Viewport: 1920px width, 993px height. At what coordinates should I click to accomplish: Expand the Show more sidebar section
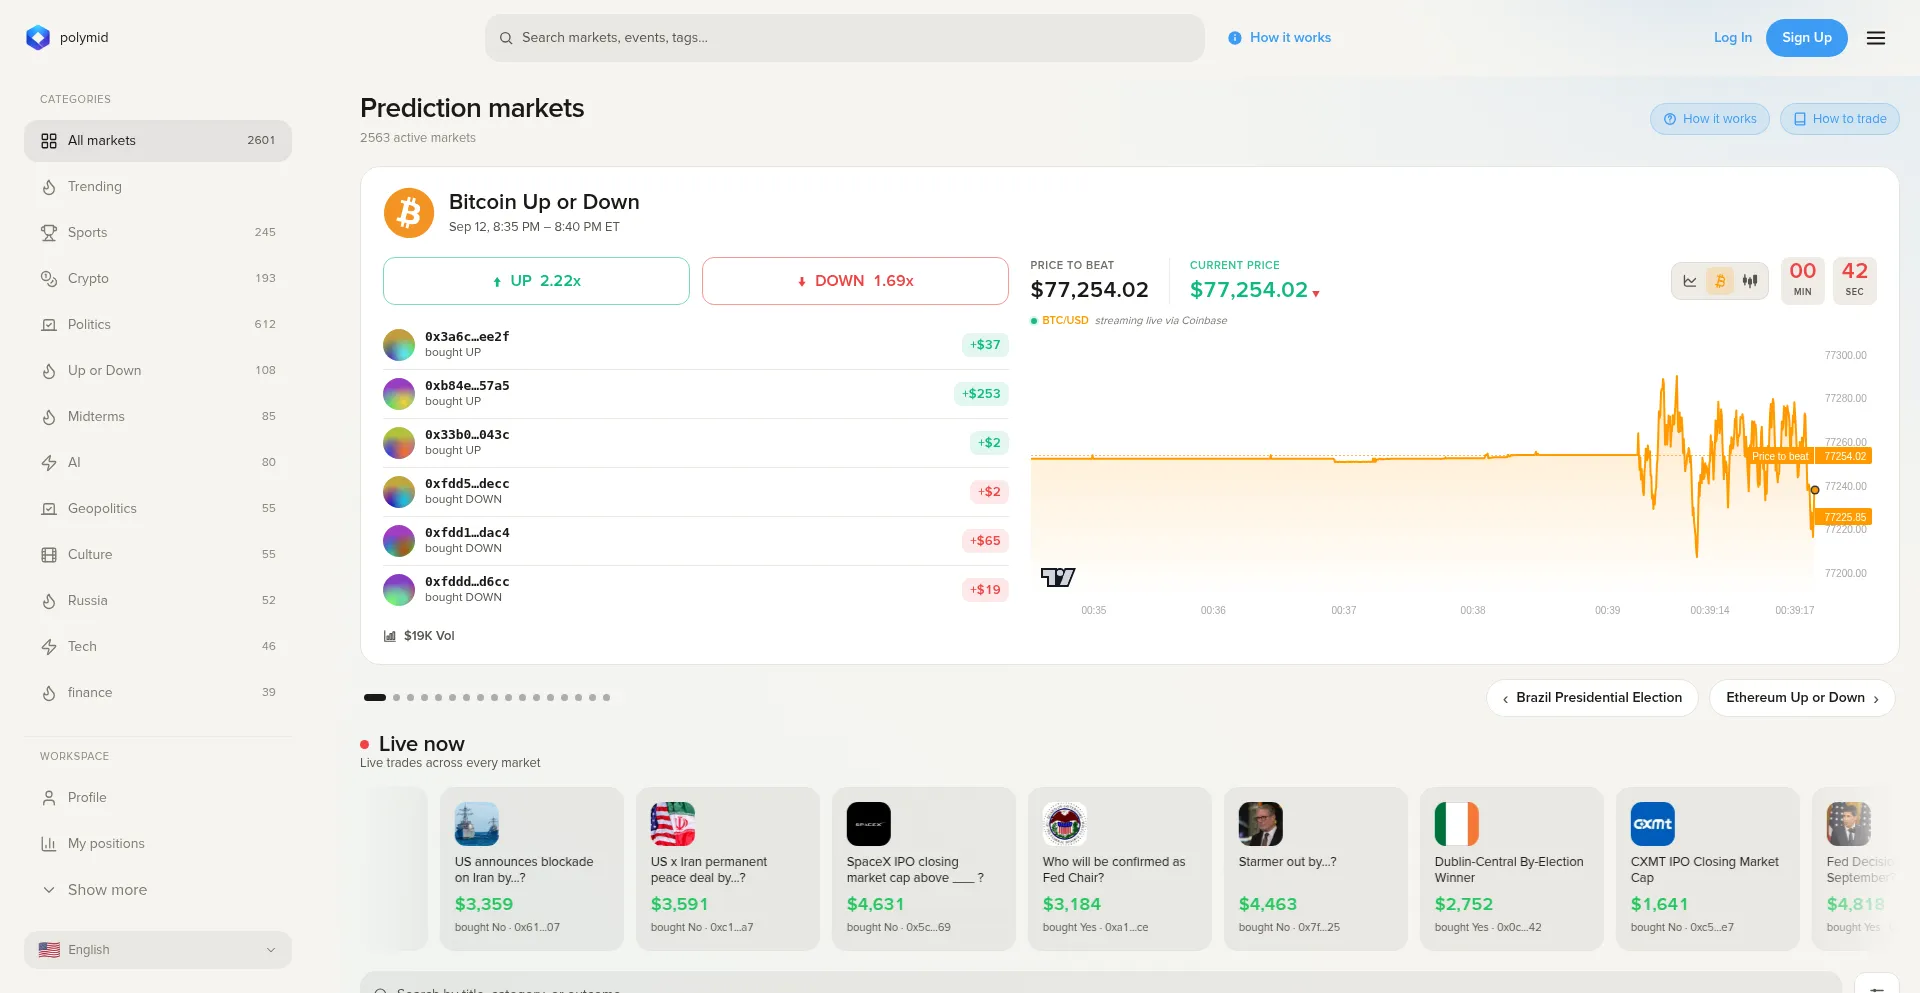click(158, 890)
